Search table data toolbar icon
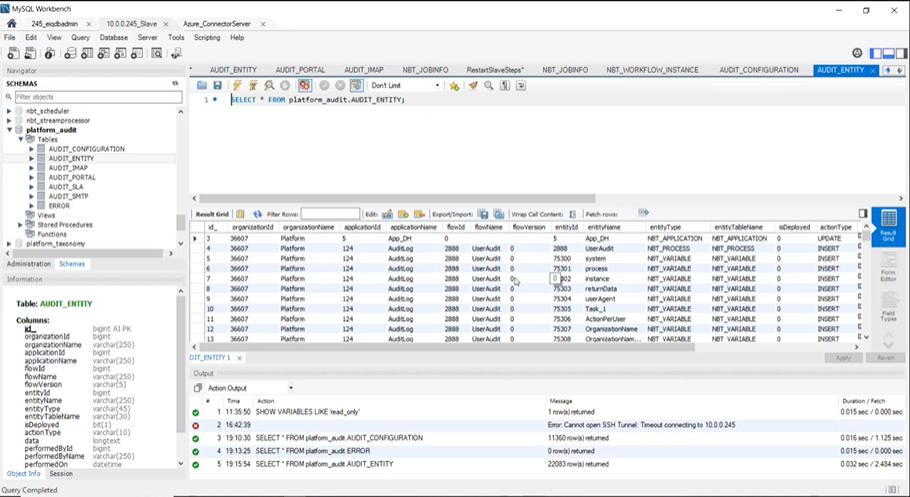 (157, 53)
